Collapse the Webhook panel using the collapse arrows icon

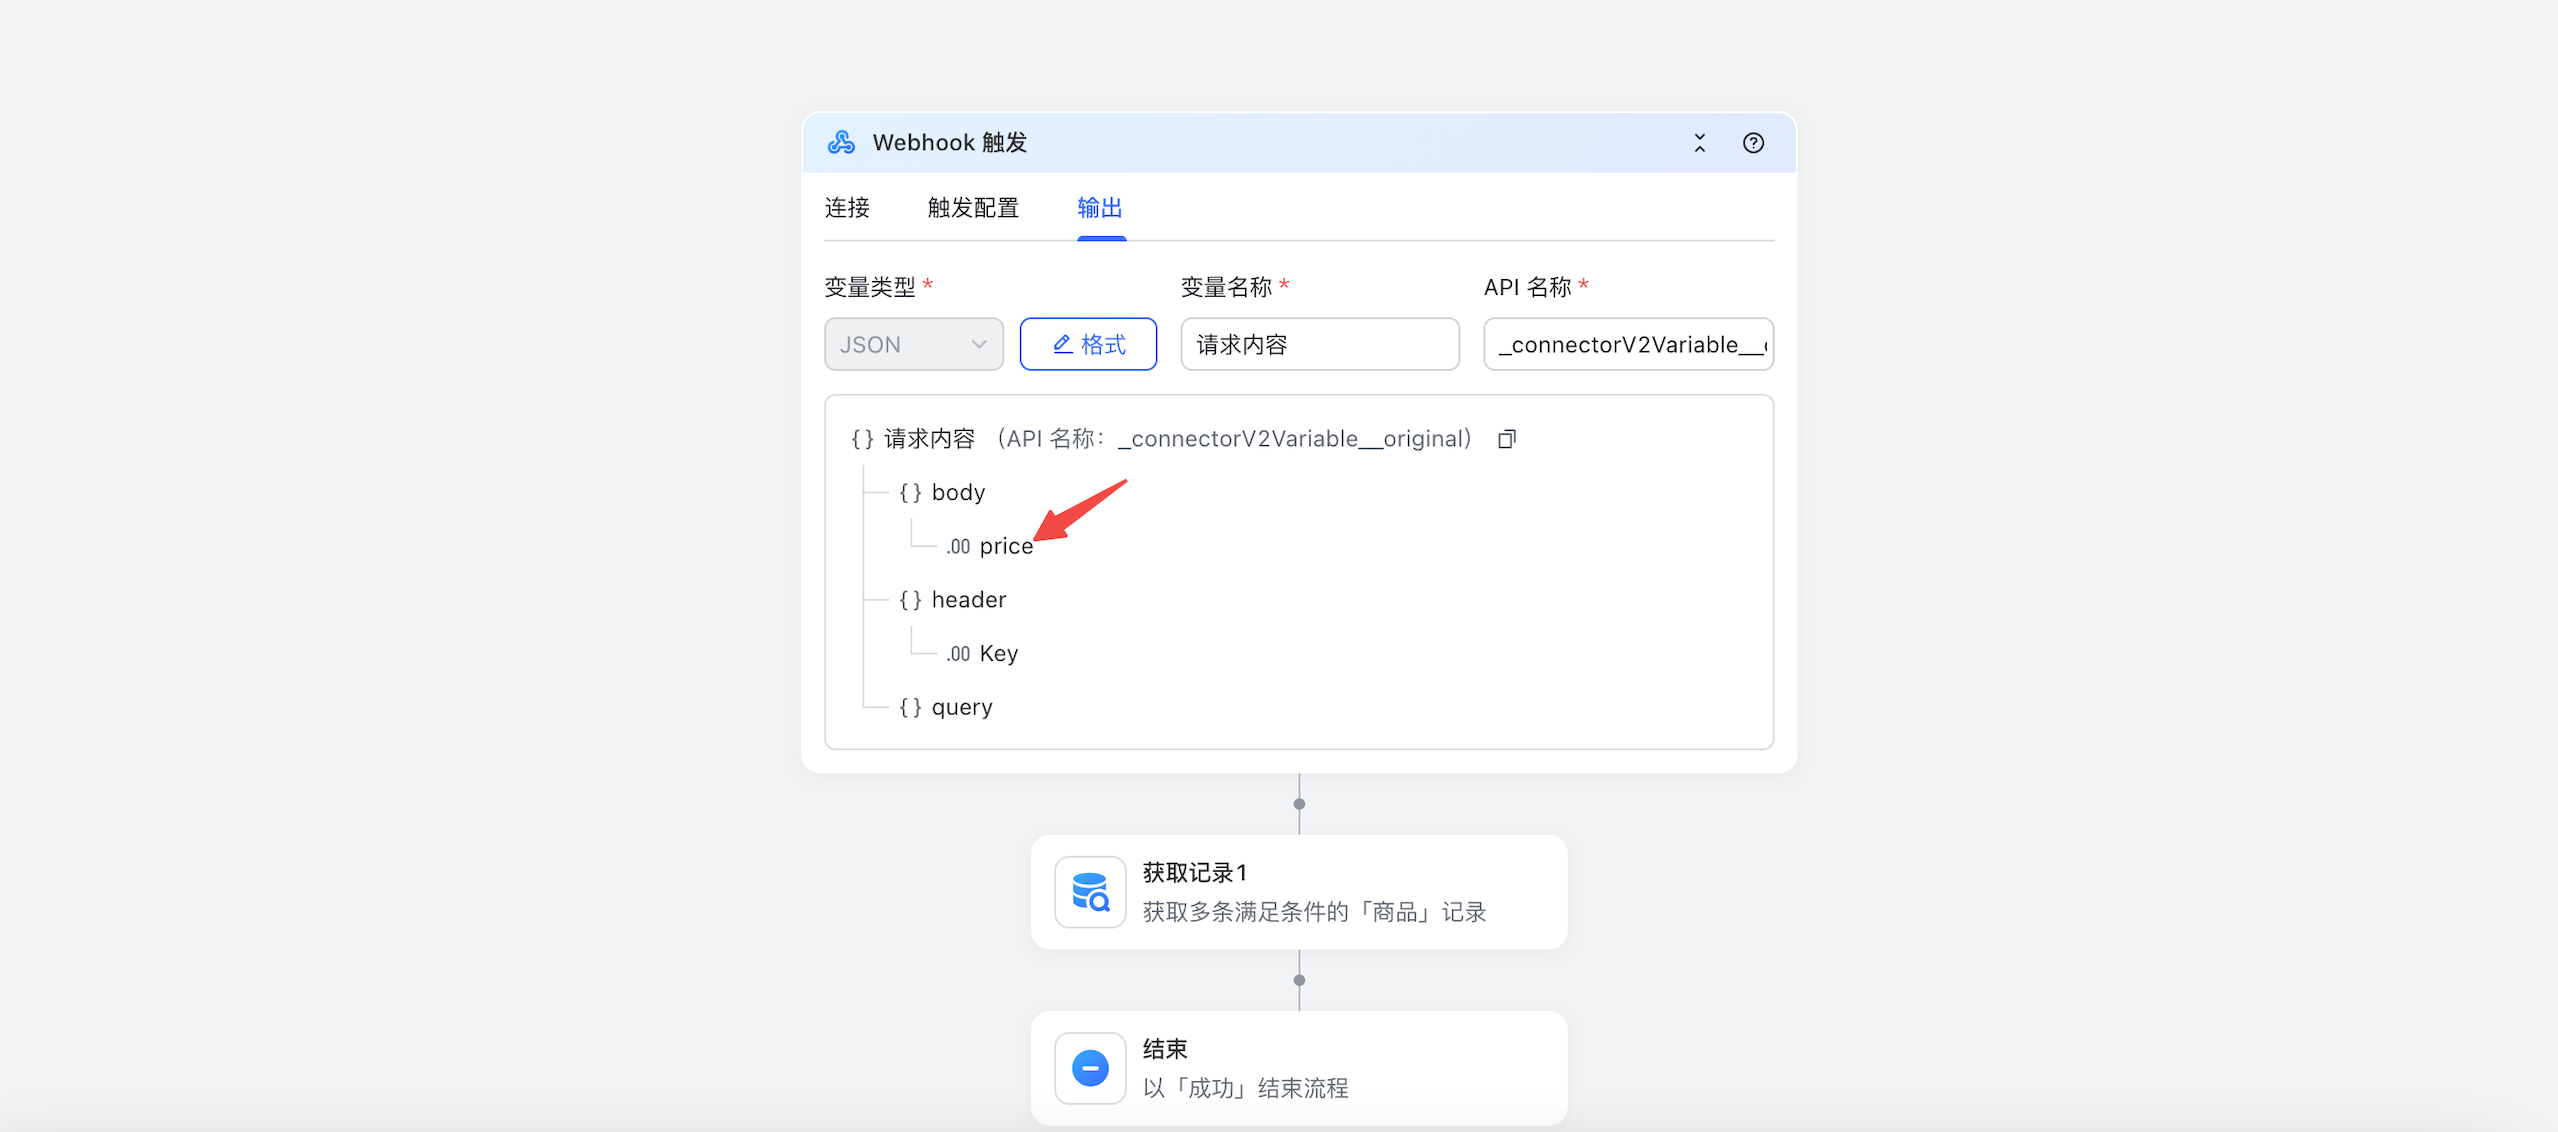tap(1700, 143)
